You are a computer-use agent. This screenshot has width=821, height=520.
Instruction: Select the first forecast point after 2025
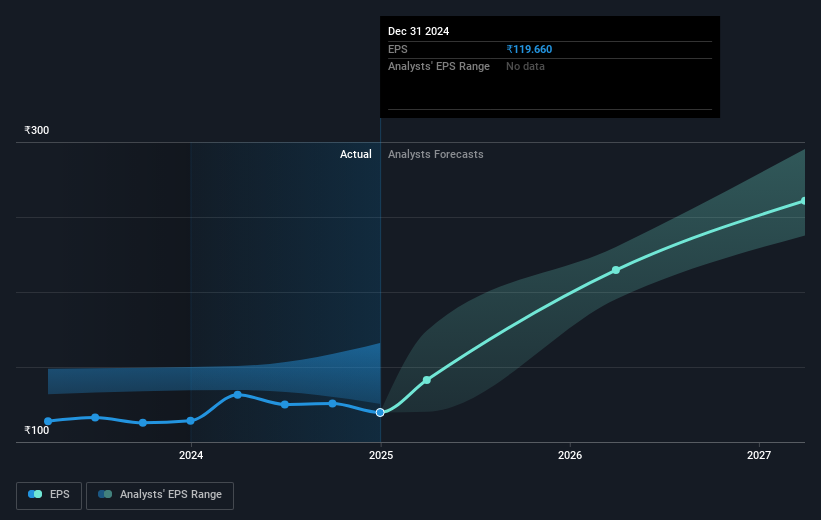click(x=427, y=380)
